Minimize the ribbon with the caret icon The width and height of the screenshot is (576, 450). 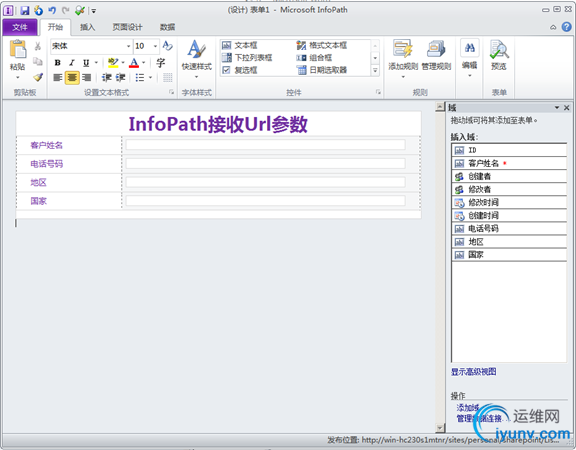tap(553, 27)
